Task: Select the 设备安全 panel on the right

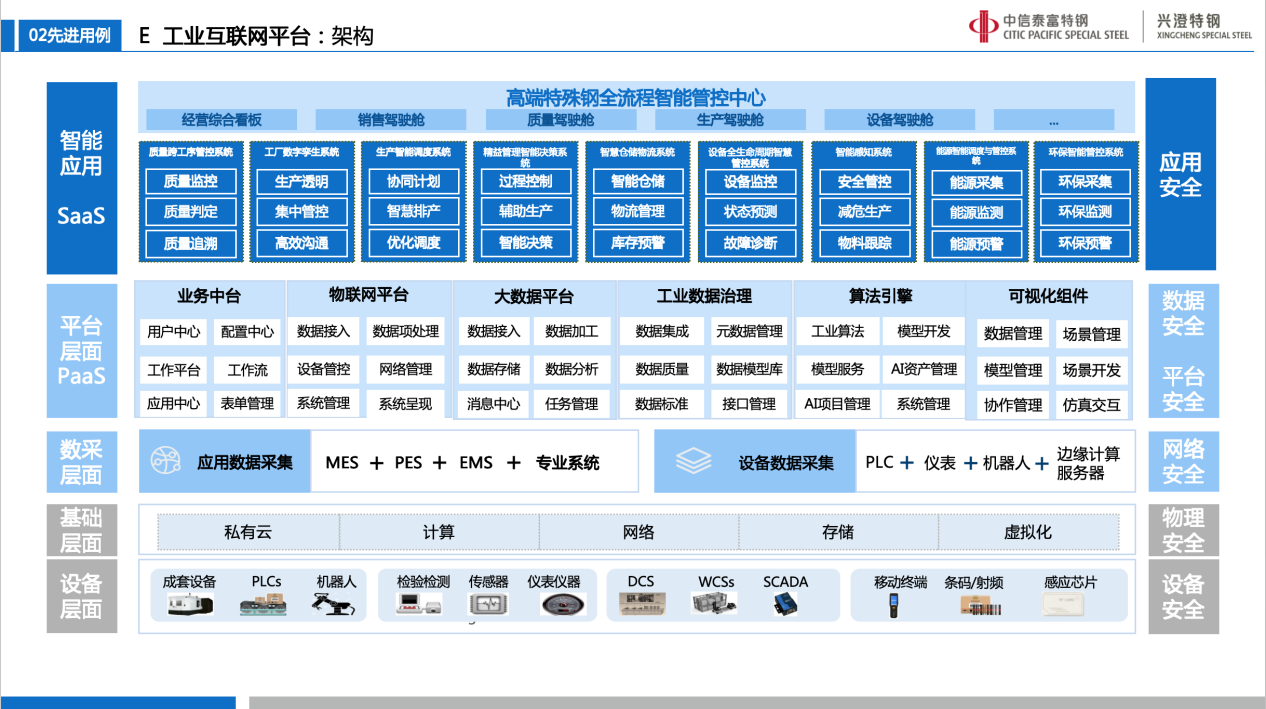Action: pos(1184,596)
